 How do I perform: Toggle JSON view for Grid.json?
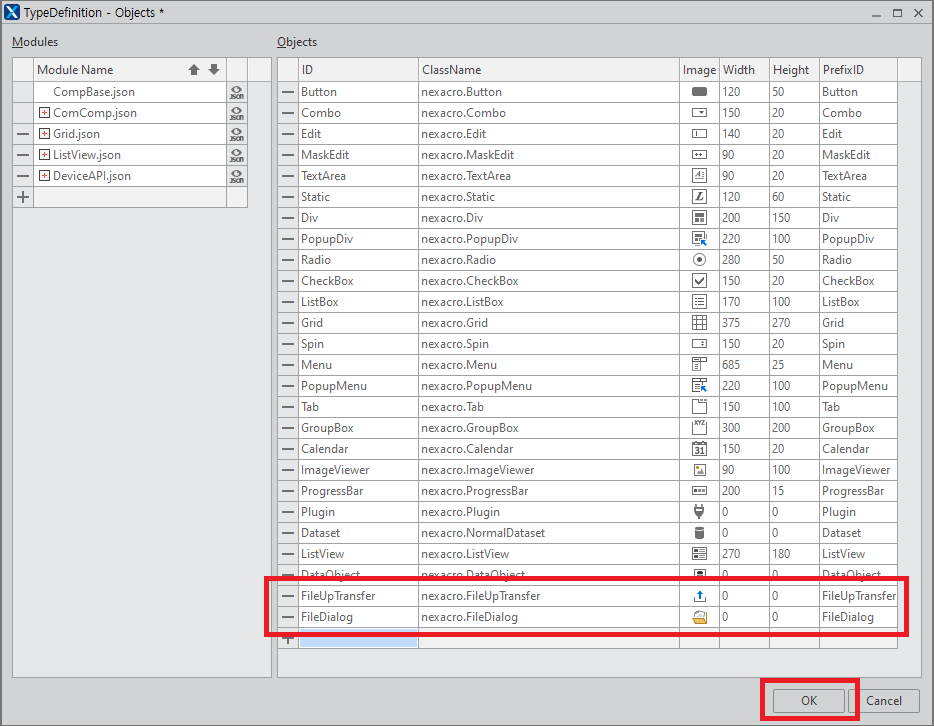click(x=237, y=134)
